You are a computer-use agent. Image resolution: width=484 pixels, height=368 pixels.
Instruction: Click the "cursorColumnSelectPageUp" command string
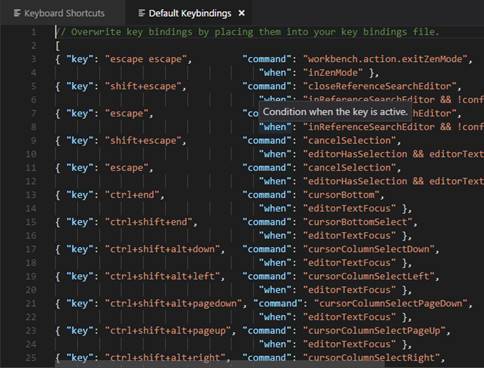374,331
